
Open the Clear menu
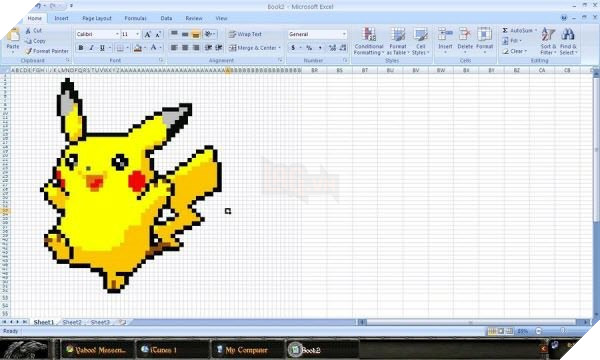click(x=514, y=51)
